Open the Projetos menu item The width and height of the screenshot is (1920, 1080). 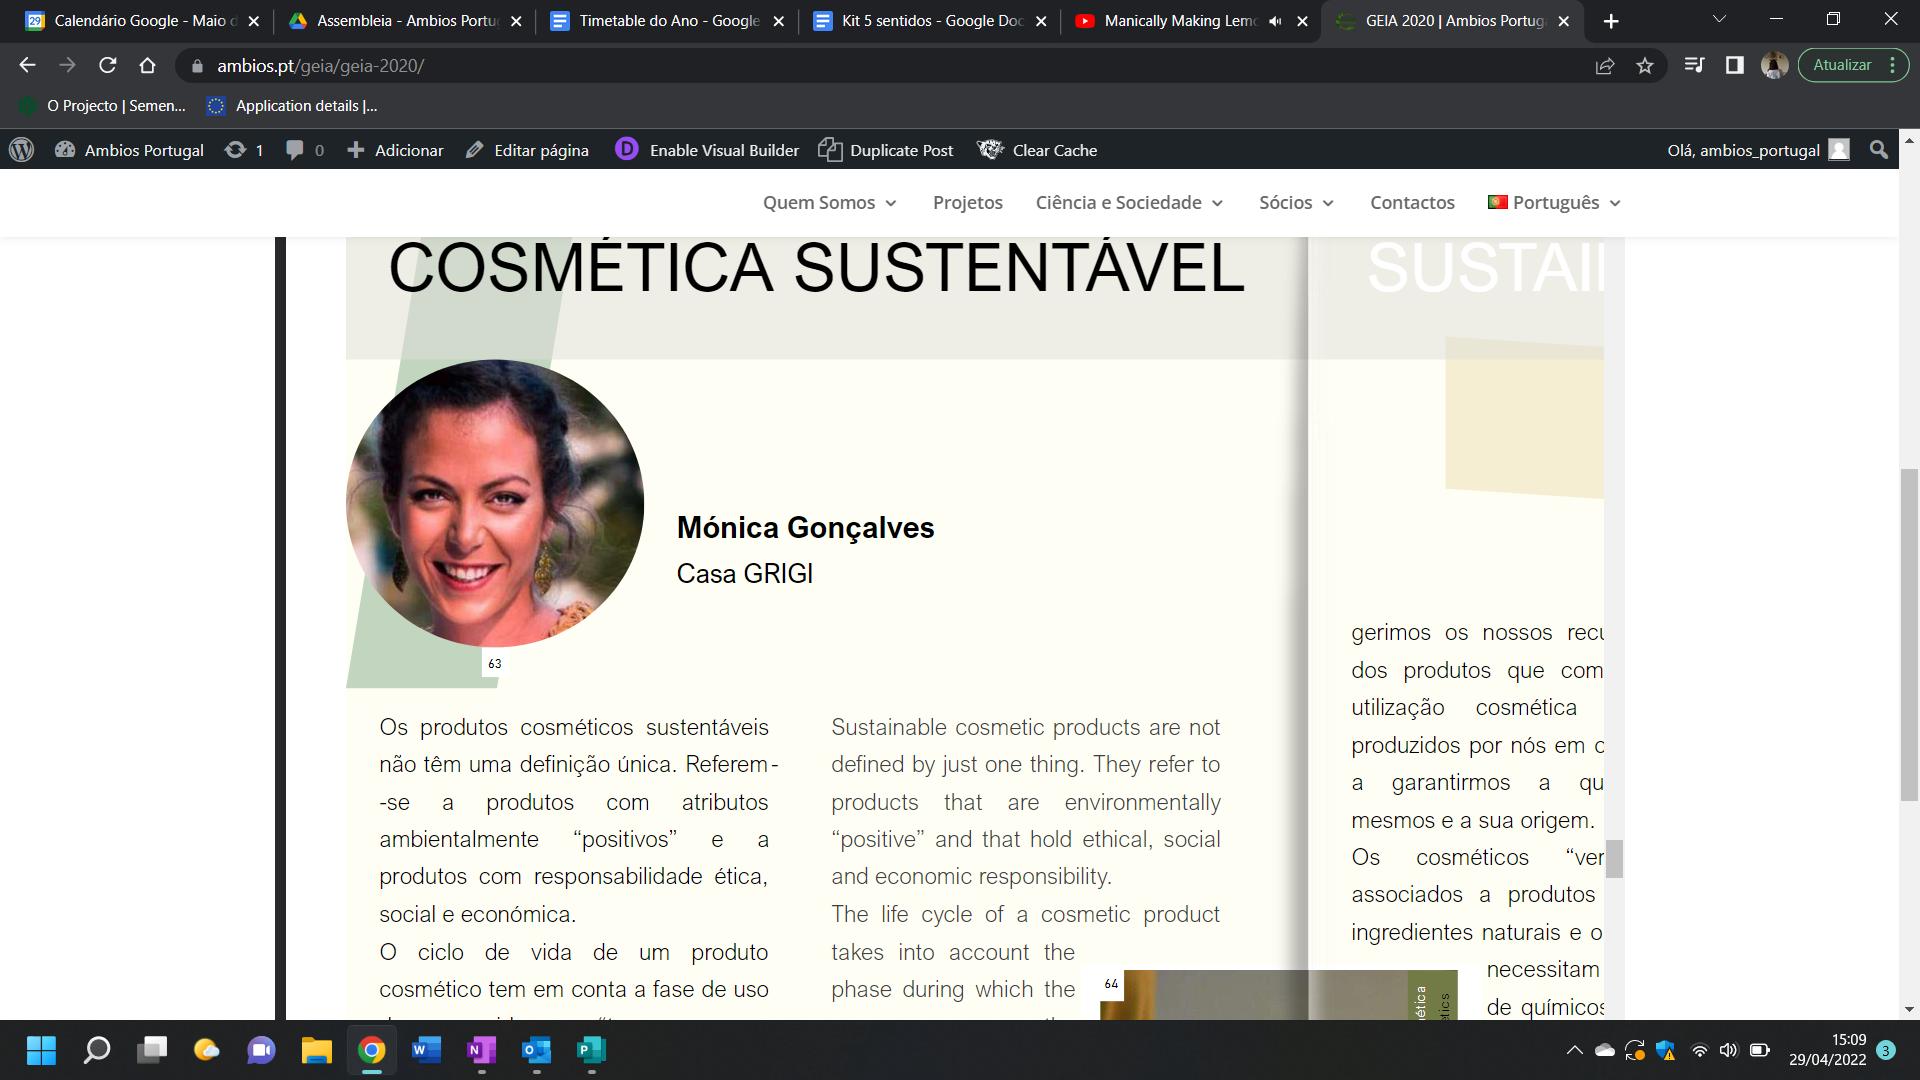(967, 203)
